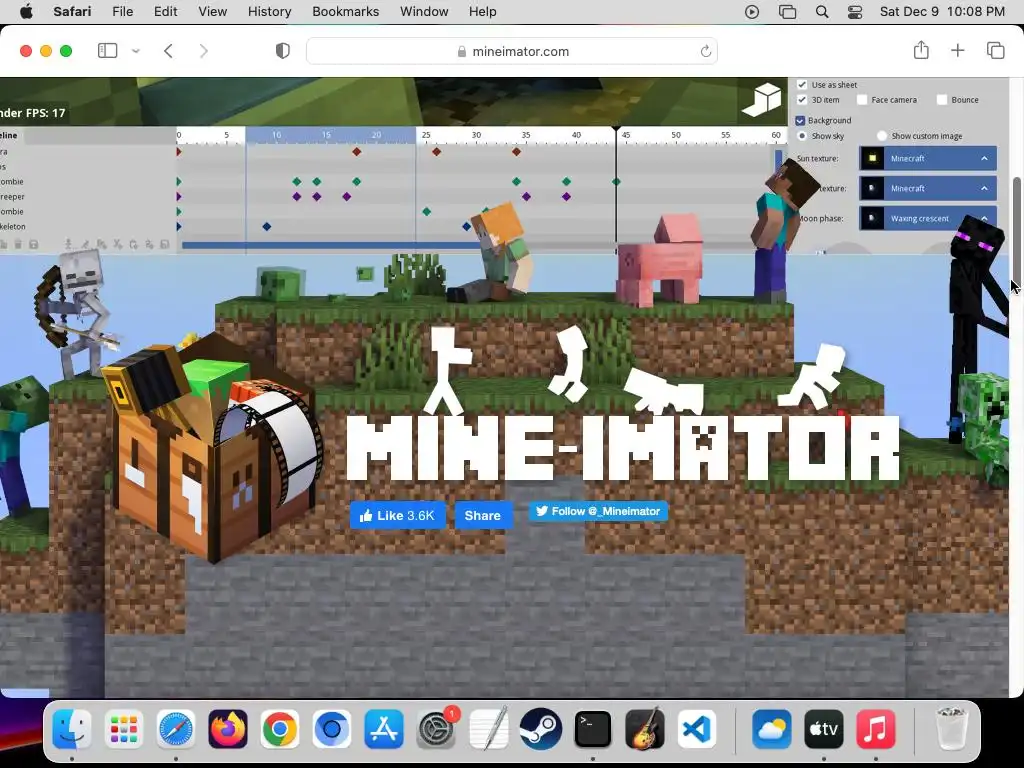Launch Firefox from the Dock
This screenshot has width=1024, height=768.
click(x=228, y=729)
